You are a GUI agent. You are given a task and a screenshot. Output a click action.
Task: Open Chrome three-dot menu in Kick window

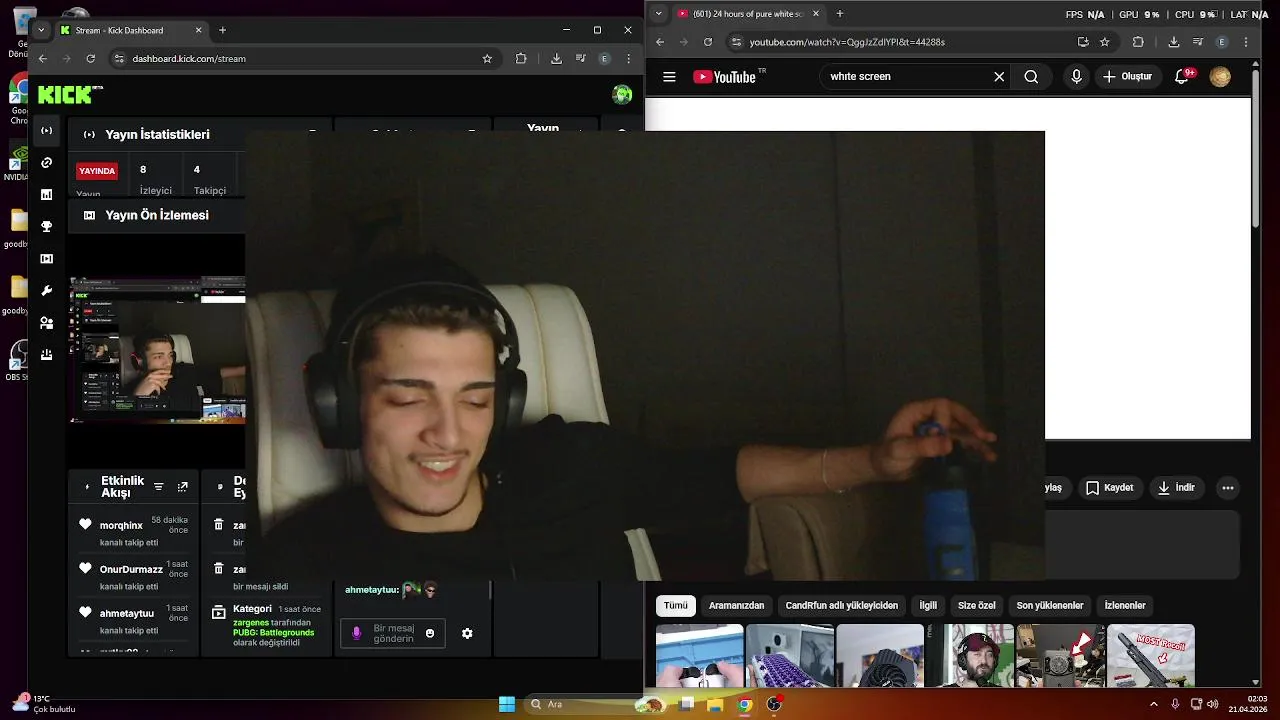(629, 59)
